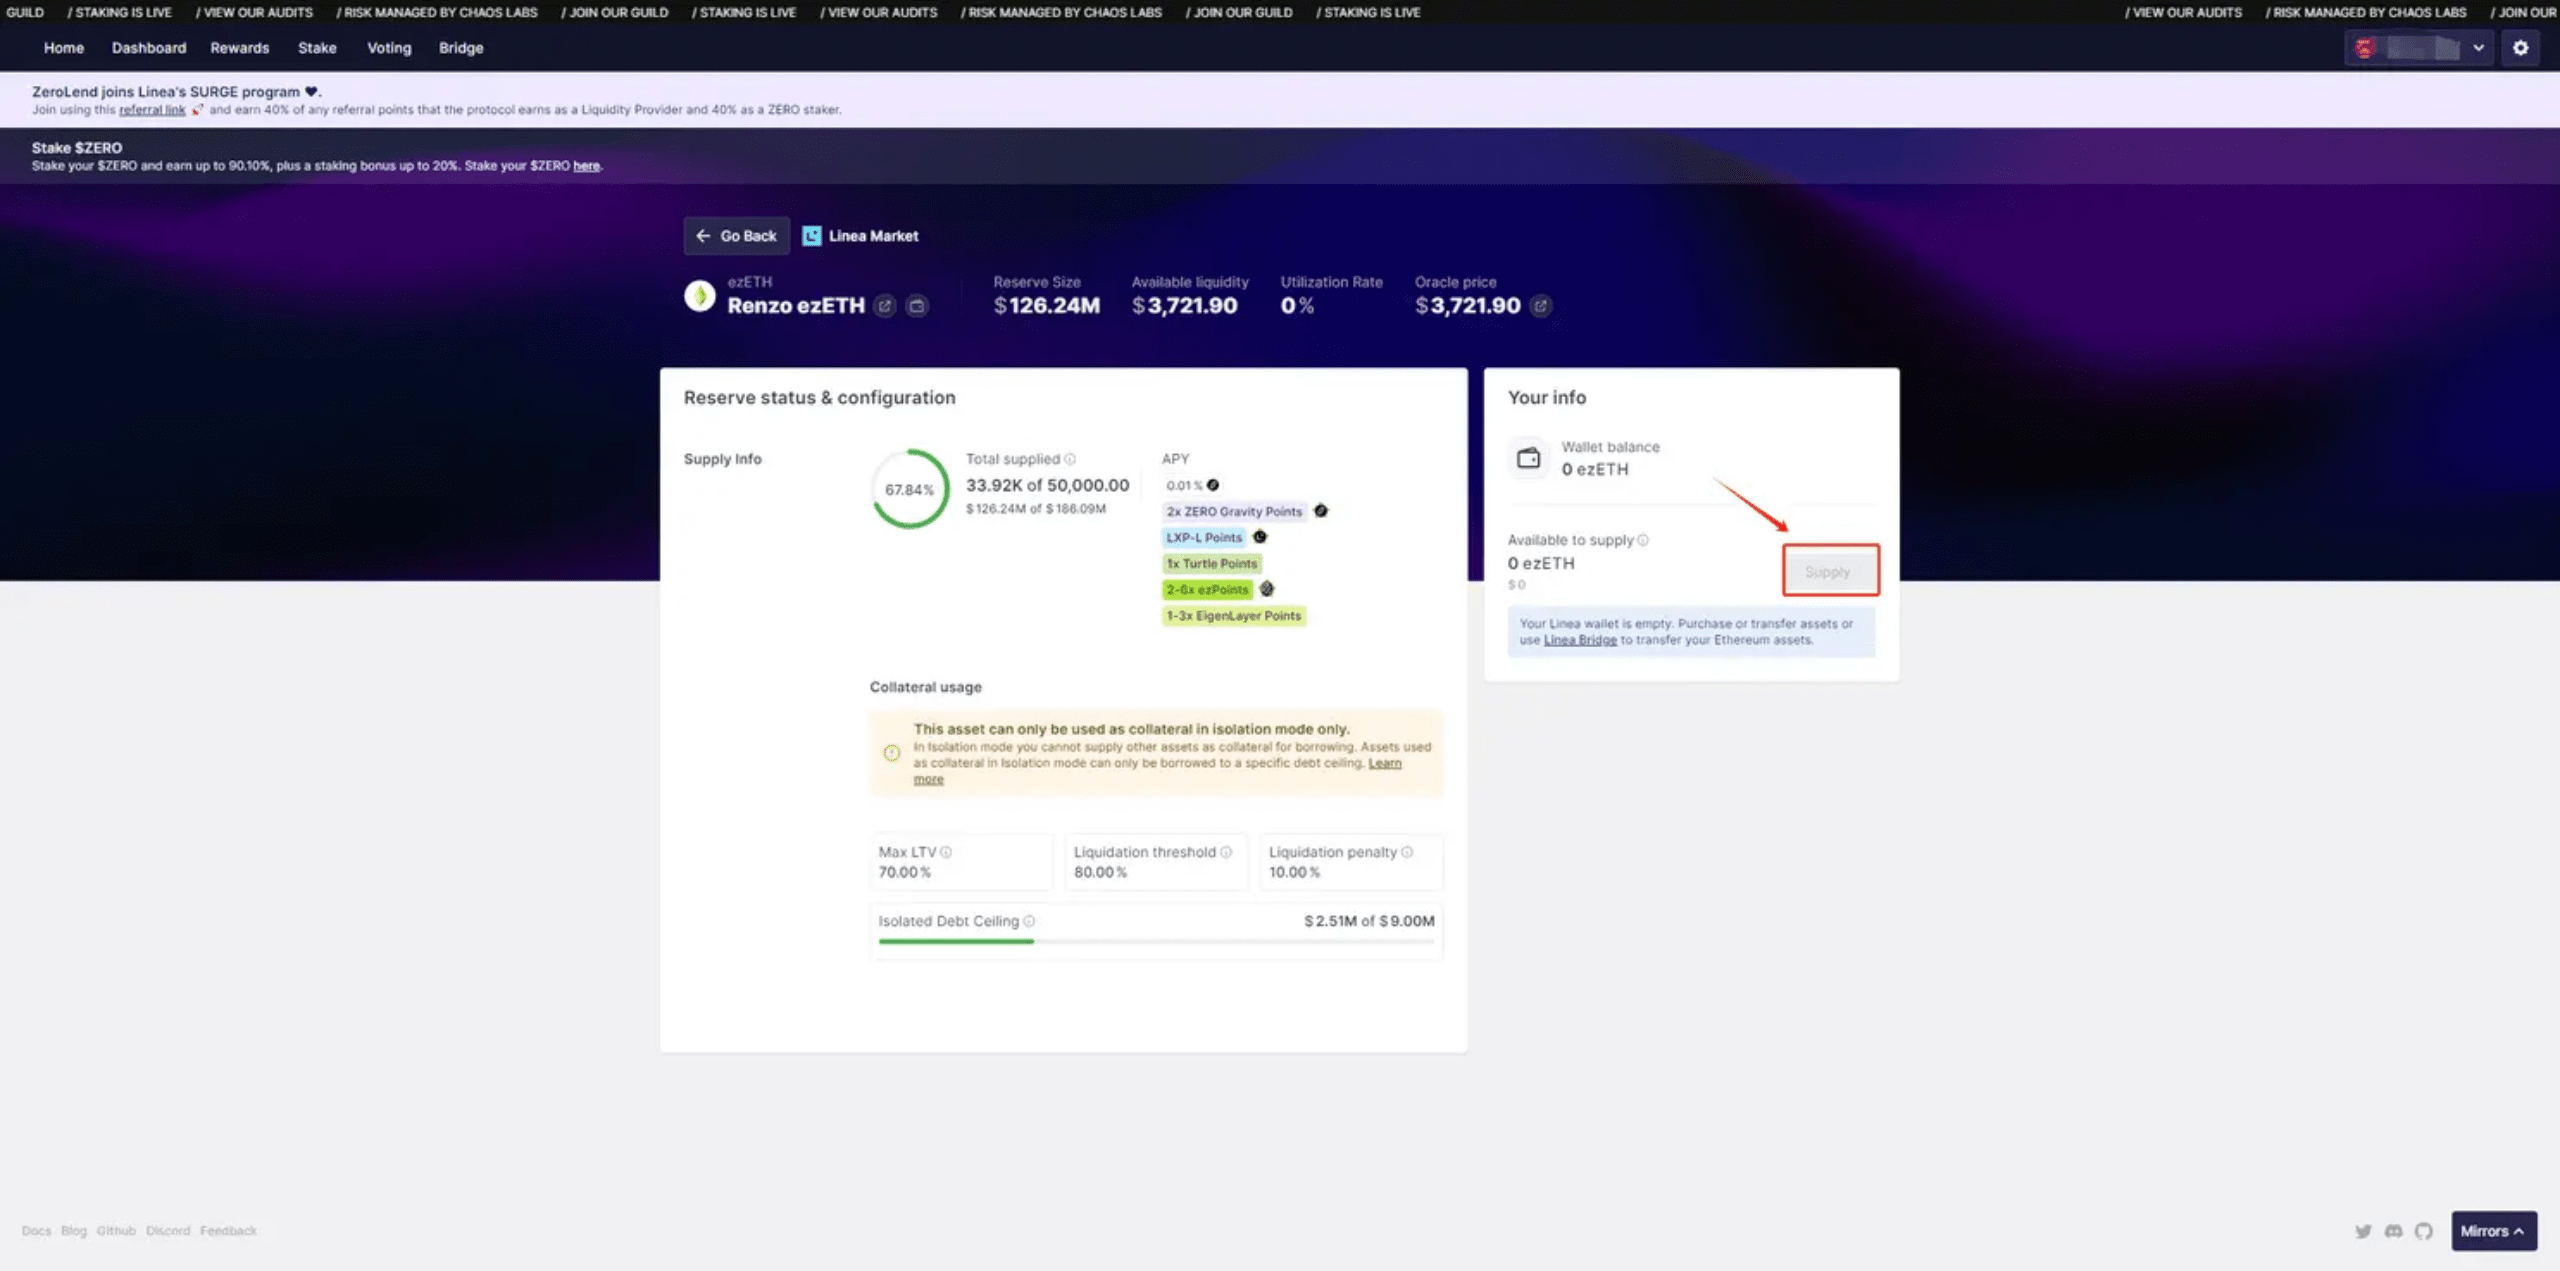Screen dimensions: 2560x1271
Task: Expand the Mirrors menu
Action: pyautogui.click(x=2493, y=1231)
